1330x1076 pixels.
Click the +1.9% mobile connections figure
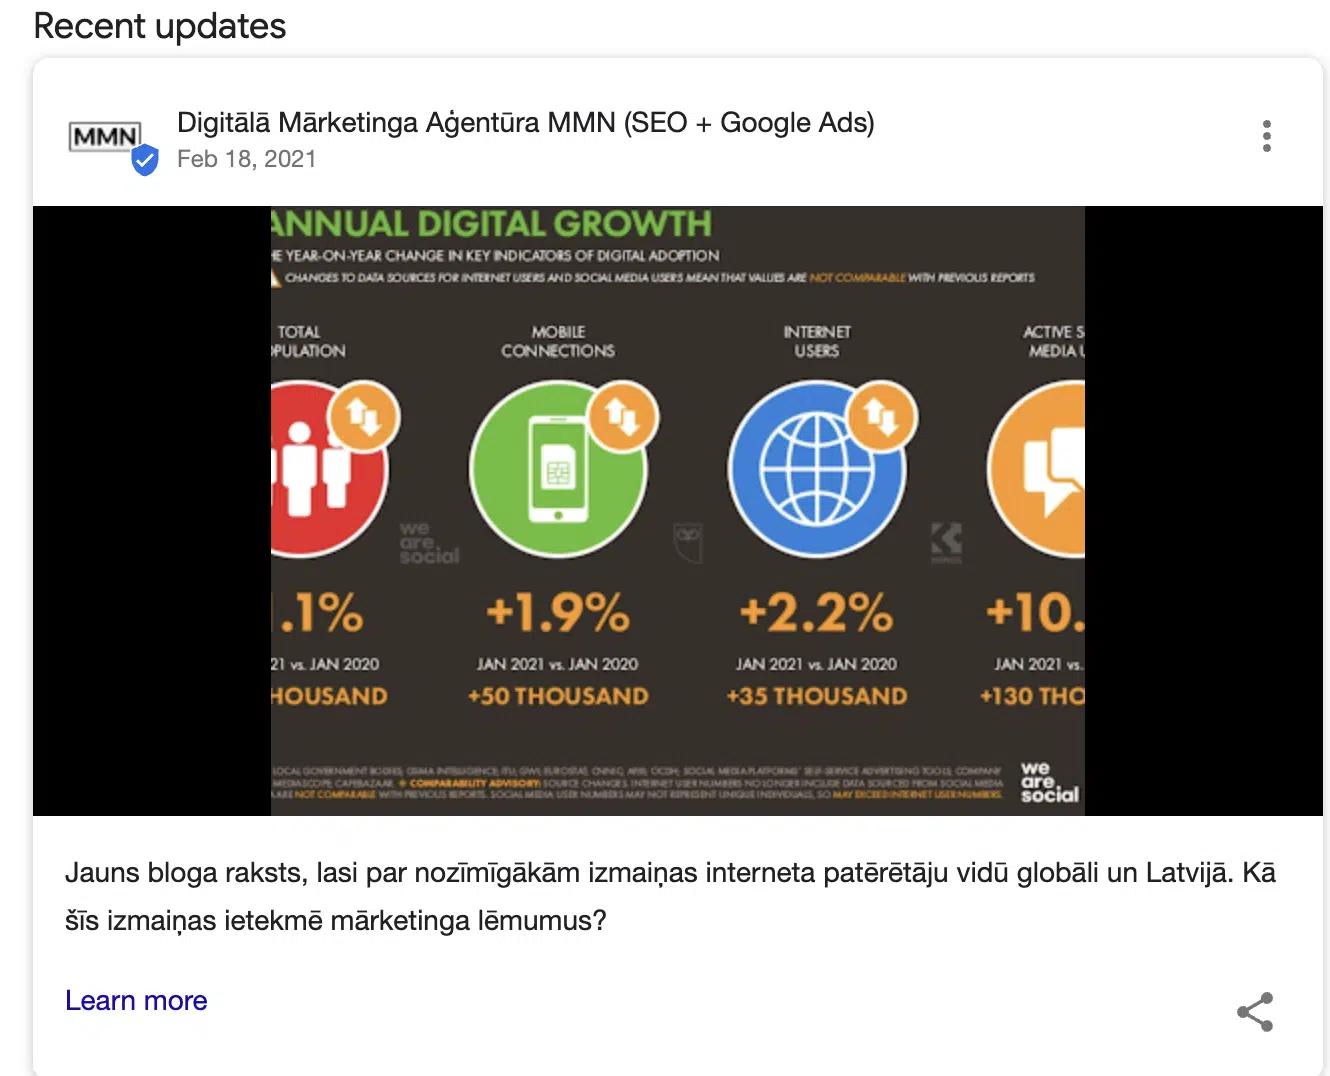(x=557, y=612)
